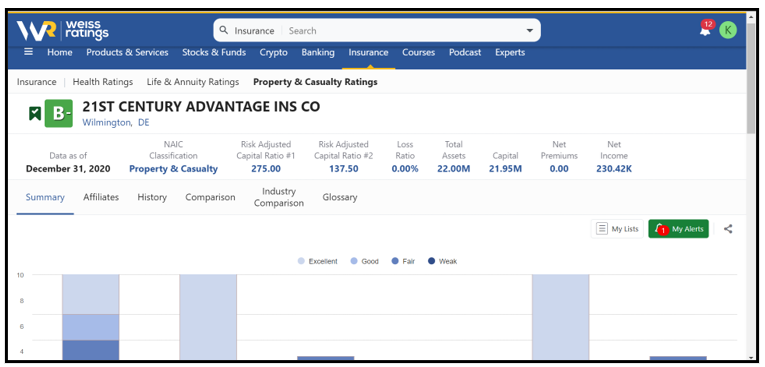Viewport: 765px width, 367px height.
Task: Open the Banking menu item
Action: 318,52
